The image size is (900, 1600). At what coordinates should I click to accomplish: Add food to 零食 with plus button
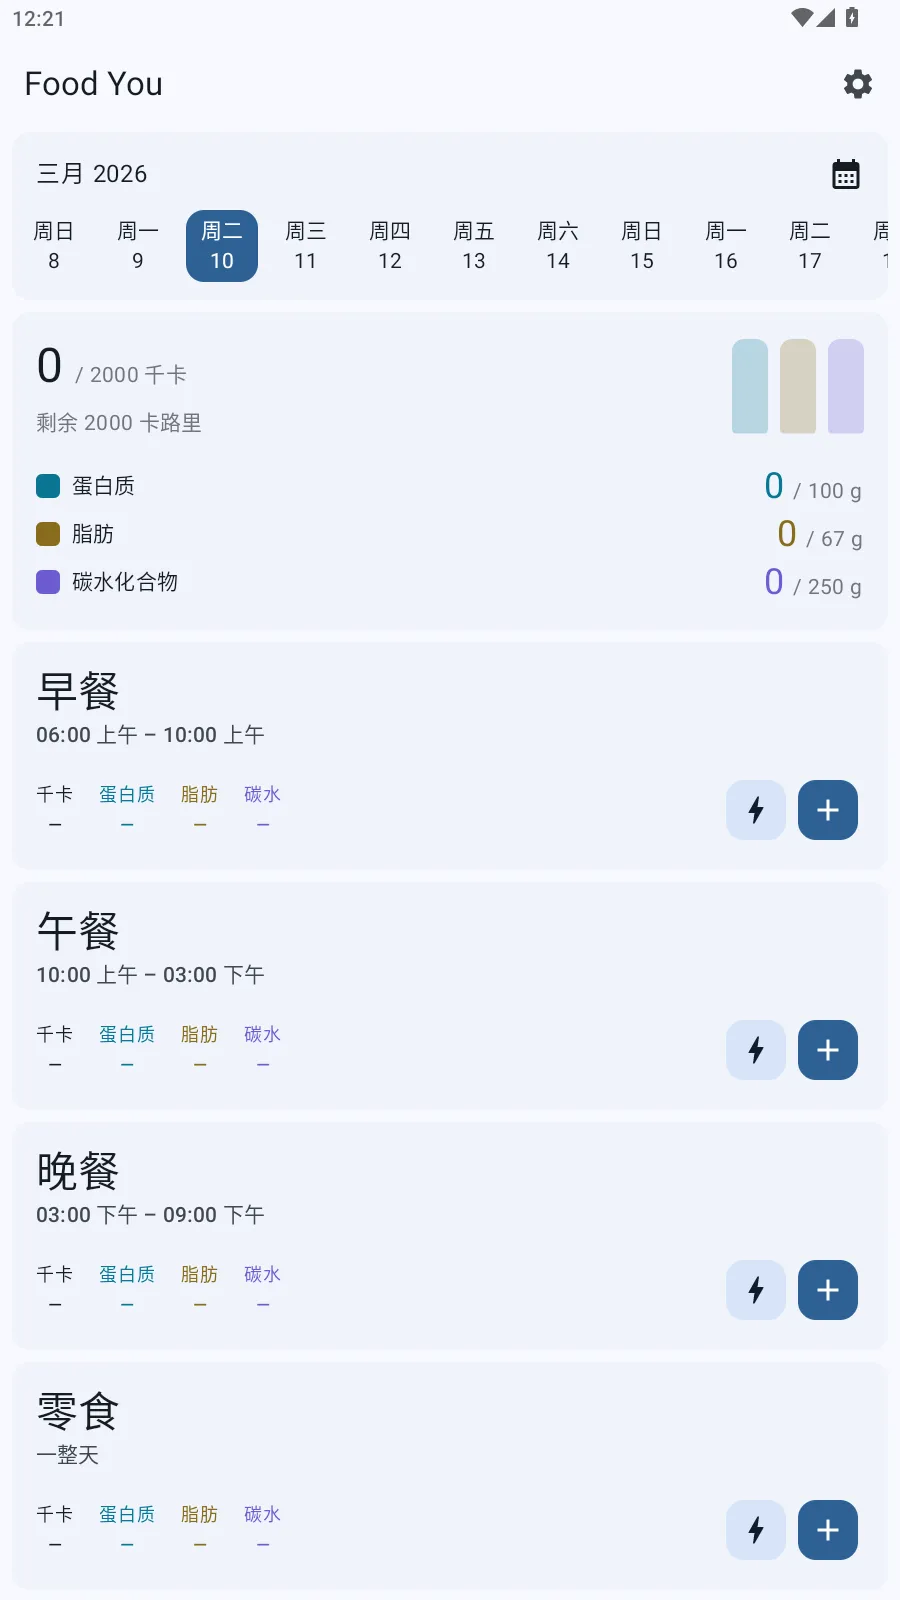point(828,1530)
